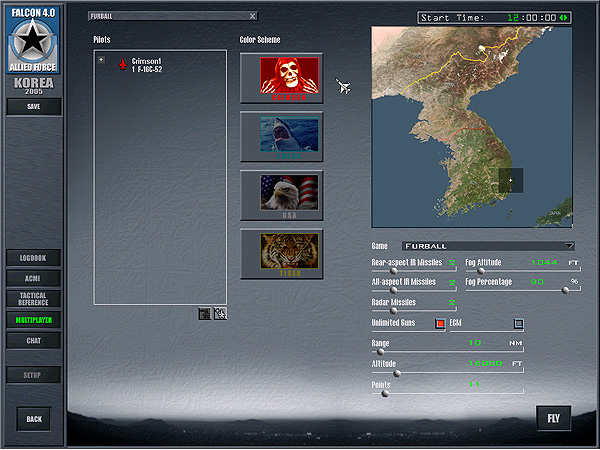
Task: Adjust the Fog Percentage slider
Action: click(x=565, y=290)
